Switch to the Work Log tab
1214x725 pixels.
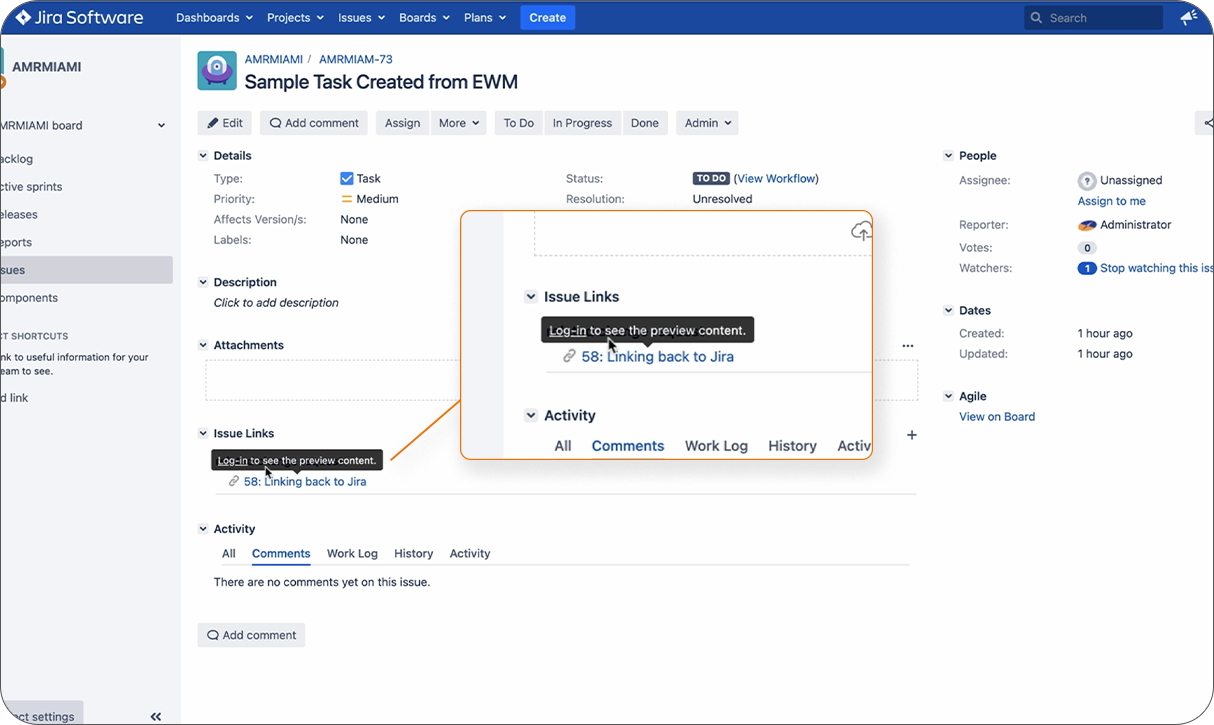coord(352,554)
